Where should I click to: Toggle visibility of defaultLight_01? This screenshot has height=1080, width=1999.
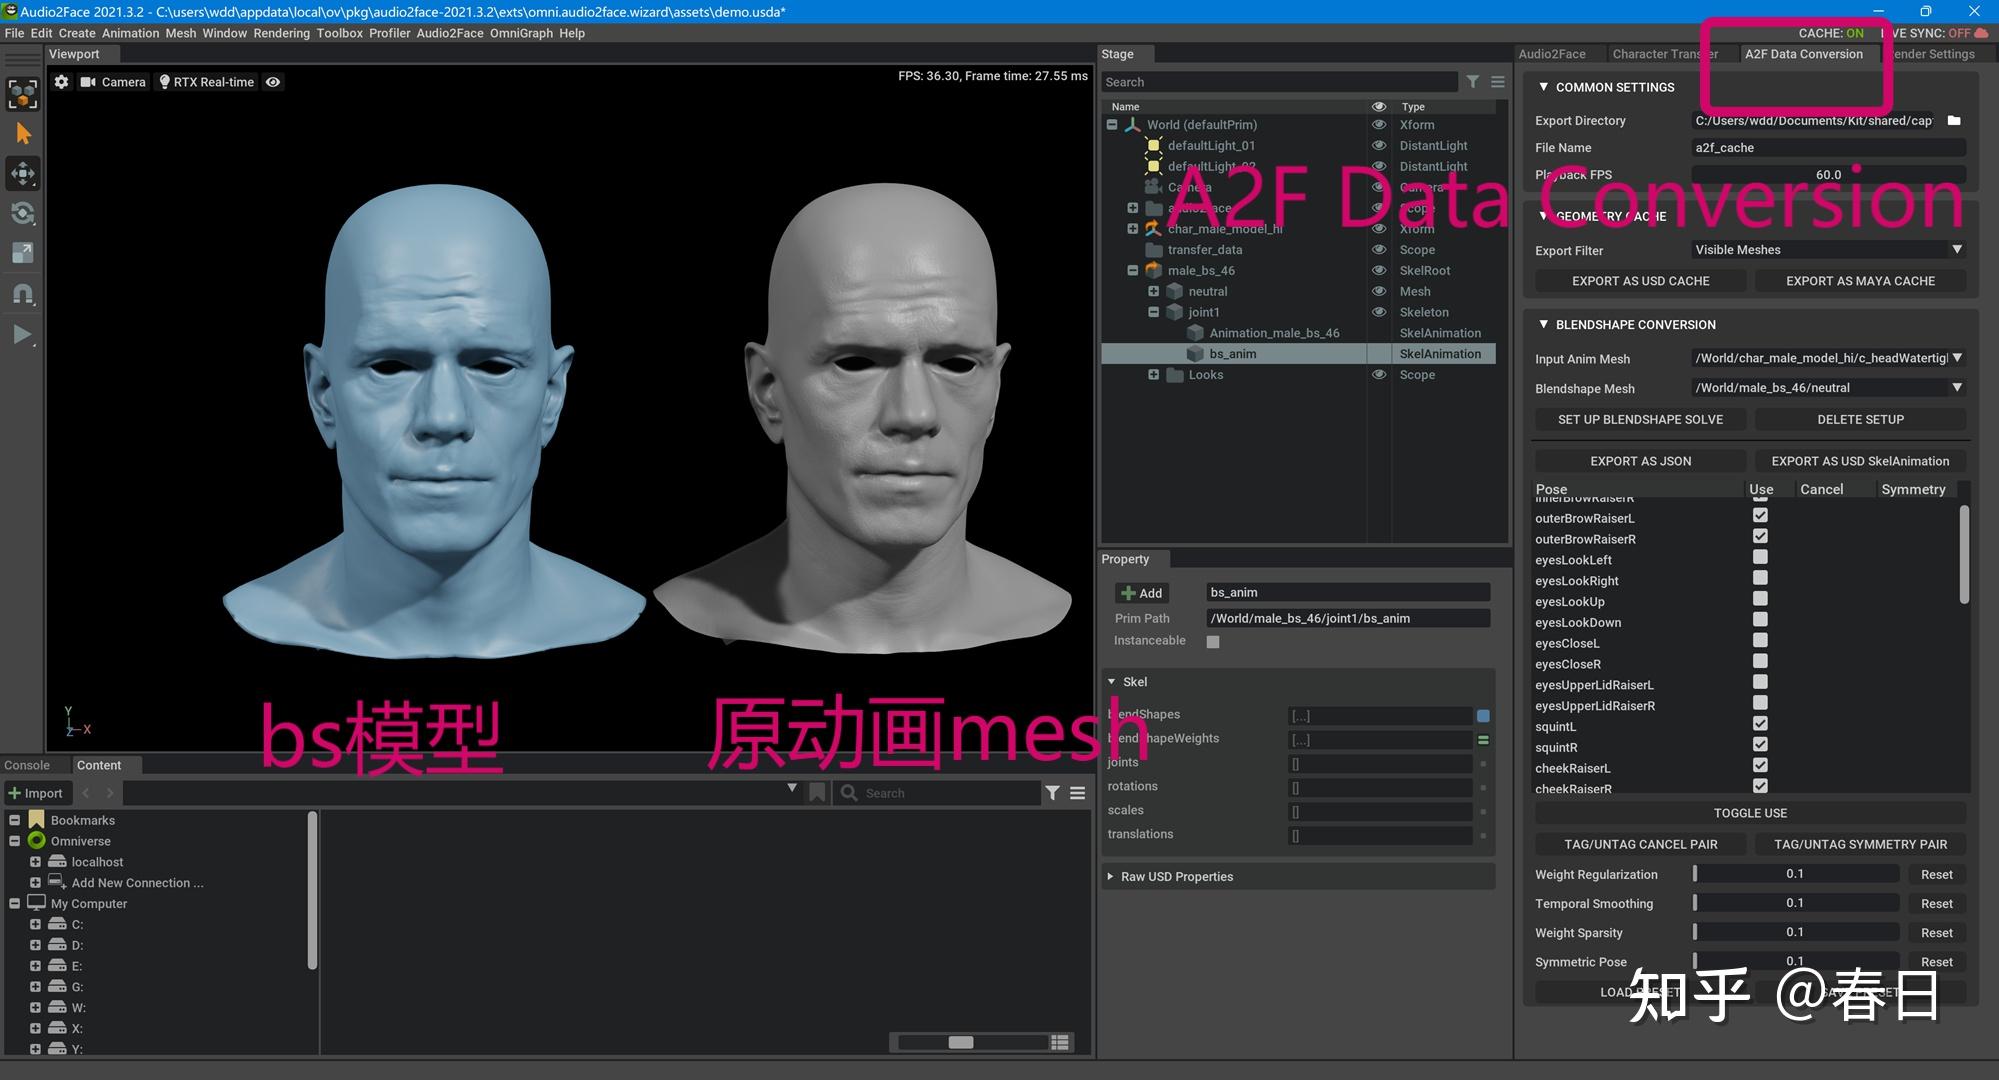[1379, 145]
